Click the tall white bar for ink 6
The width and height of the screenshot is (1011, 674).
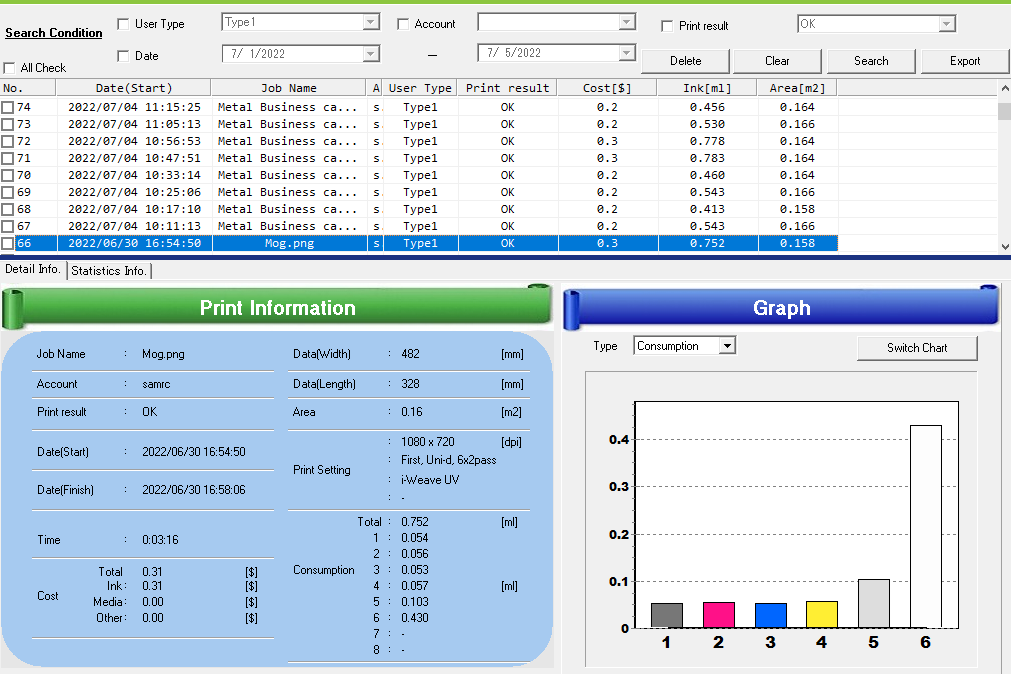click(x=926, y=526)
